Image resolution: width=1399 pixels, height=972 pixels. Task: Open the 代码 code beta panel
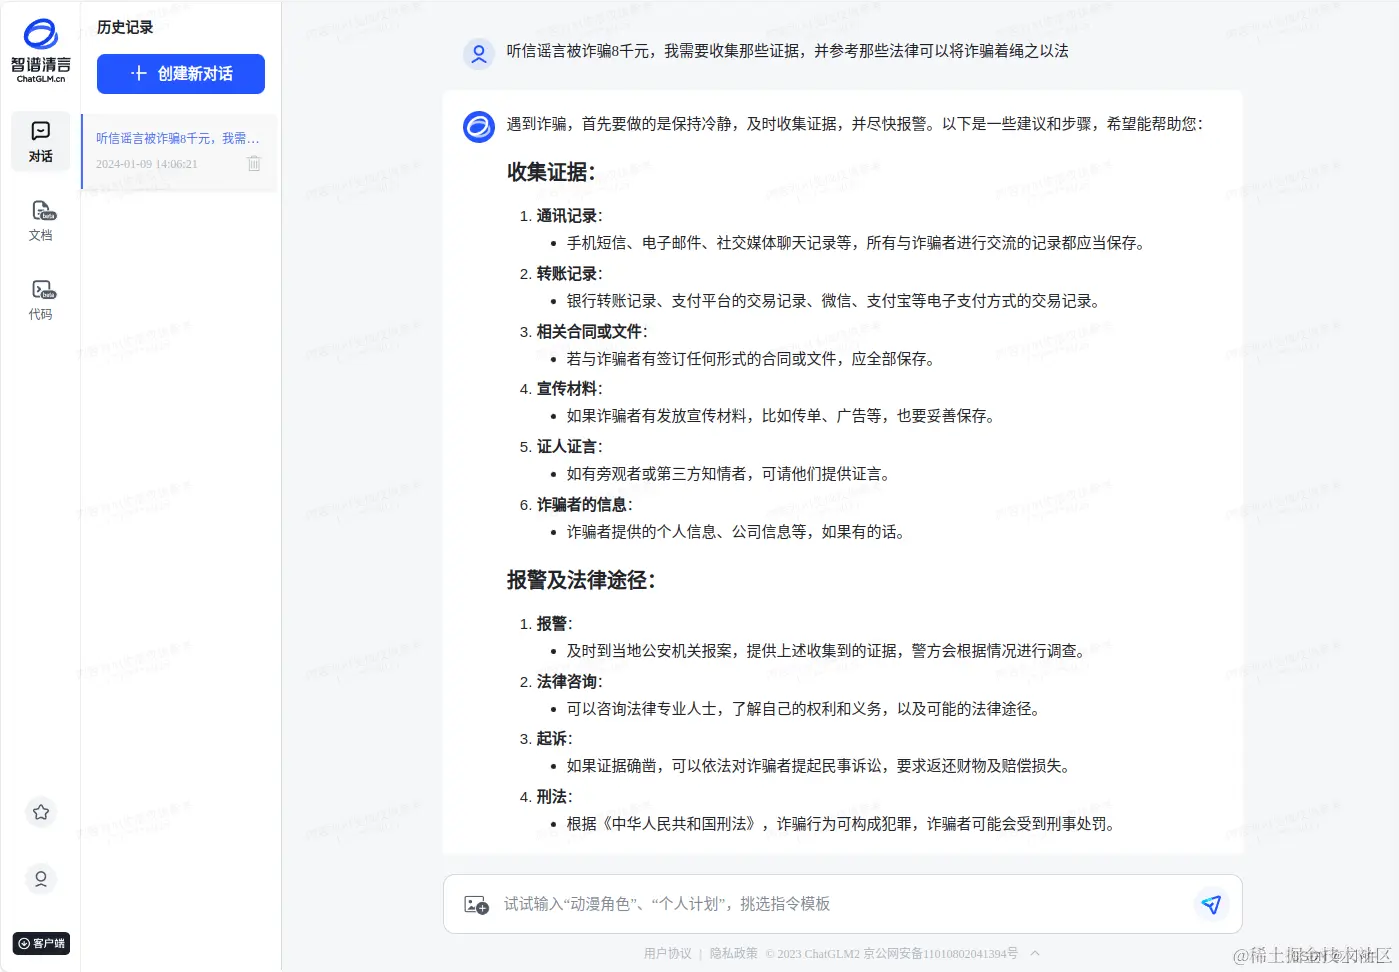[40, 297]
